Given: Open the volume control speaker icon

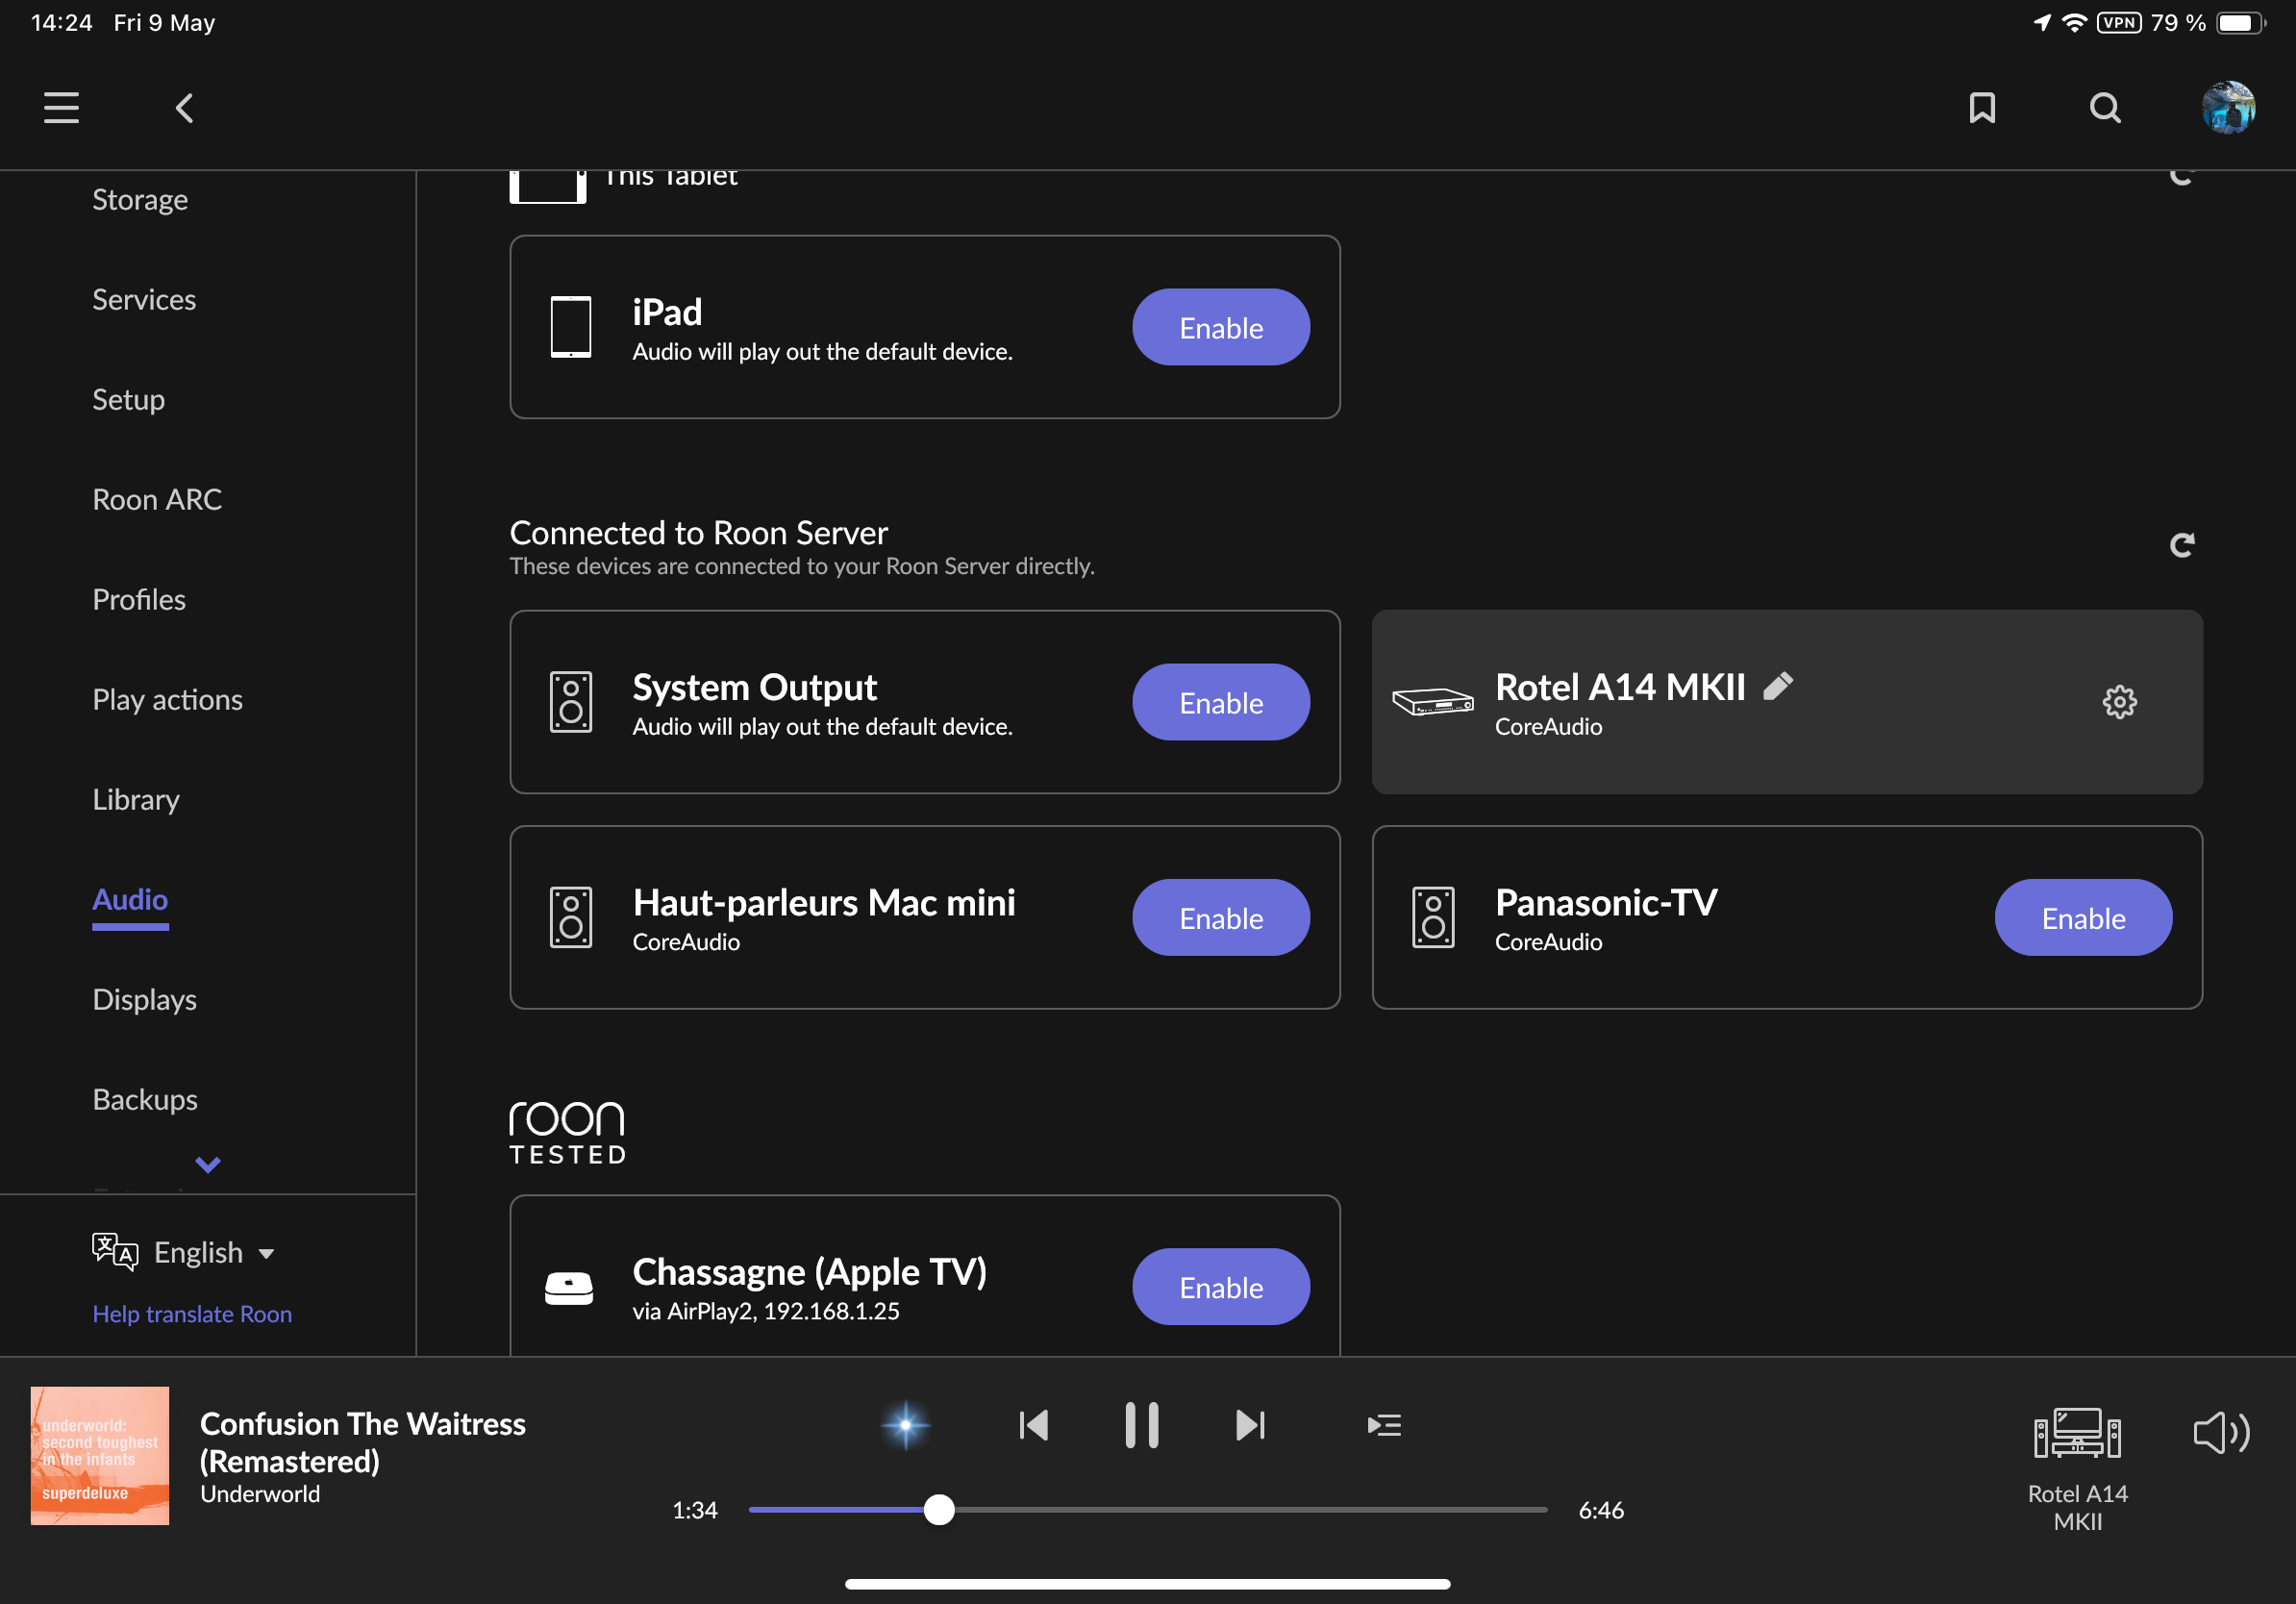Looking at the screenshot, I should tap(2221, 1432).
